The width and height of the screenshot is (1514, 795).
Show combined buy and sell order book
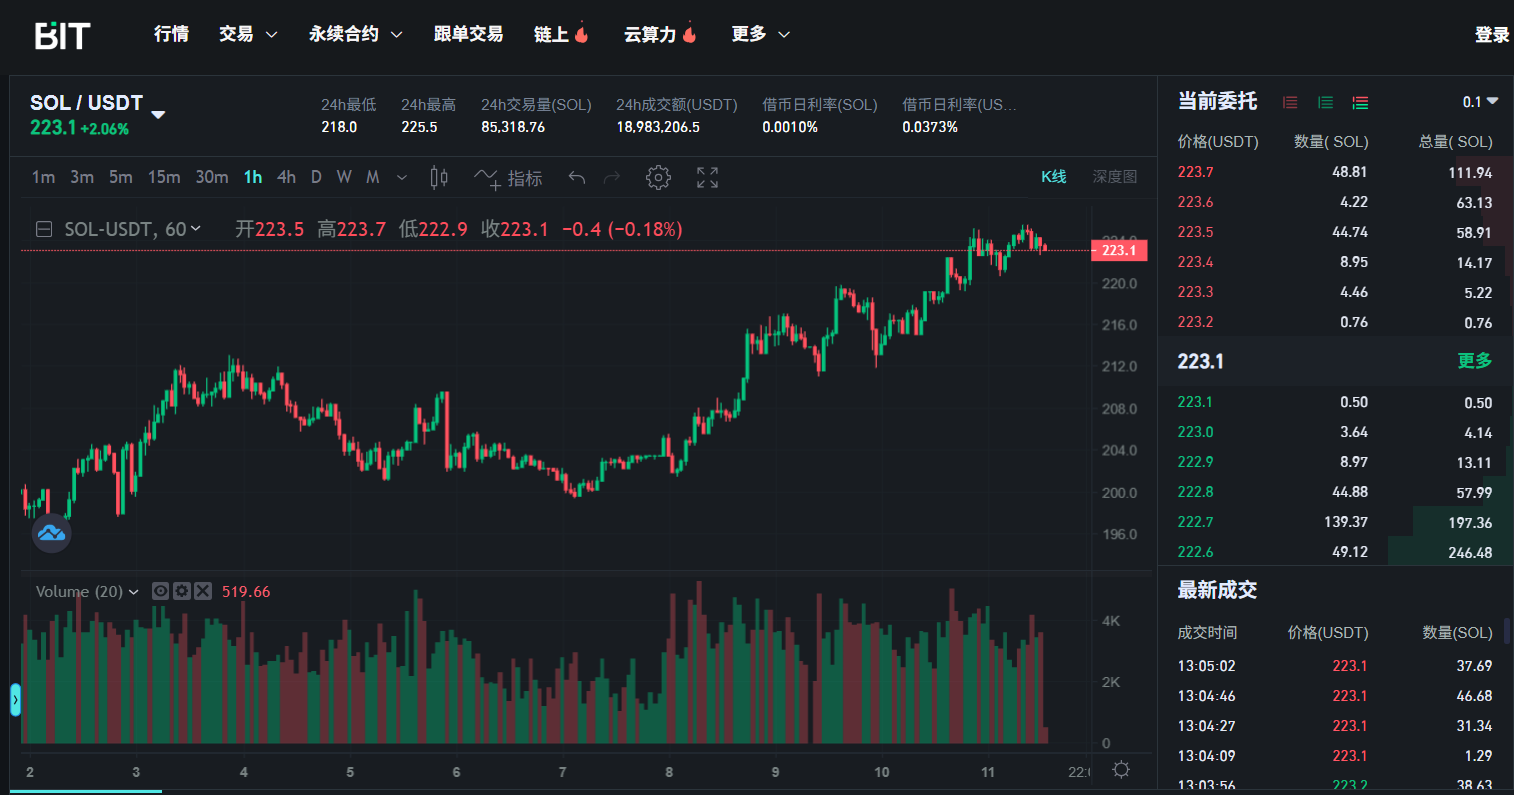[x=1360, y=102]
